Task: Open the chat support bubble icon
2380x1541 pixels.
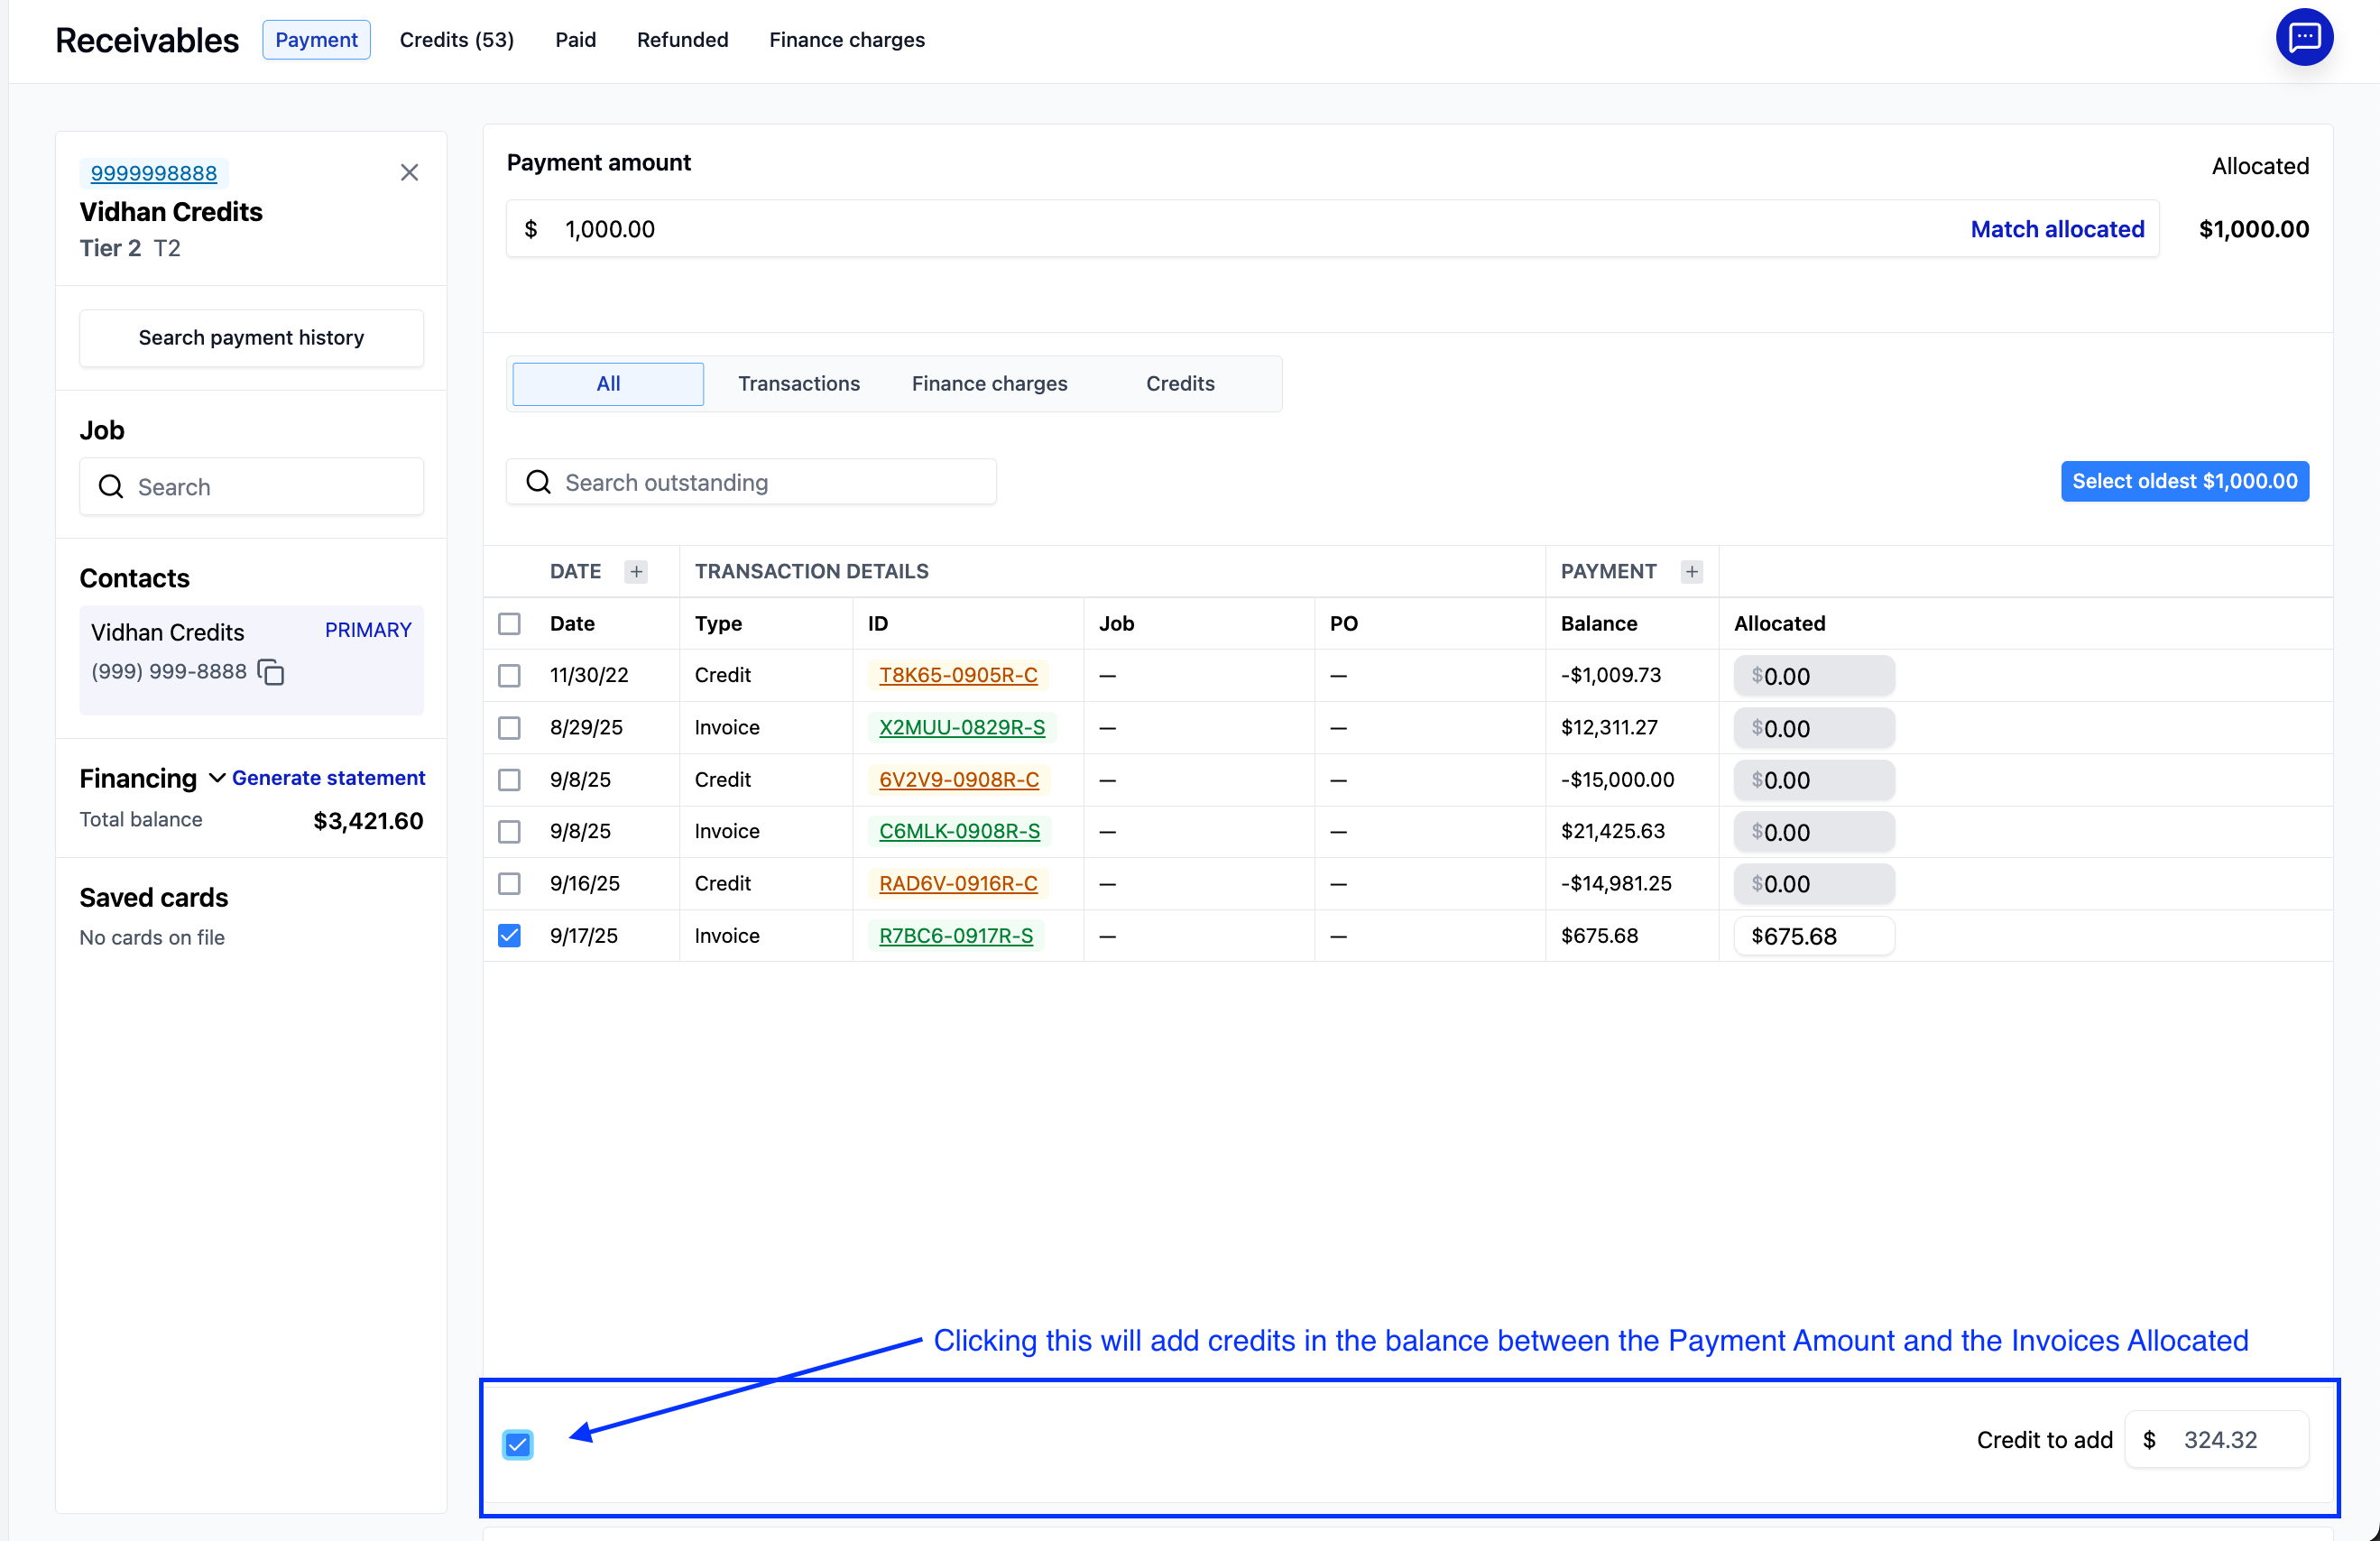Action: point(2303,38)
